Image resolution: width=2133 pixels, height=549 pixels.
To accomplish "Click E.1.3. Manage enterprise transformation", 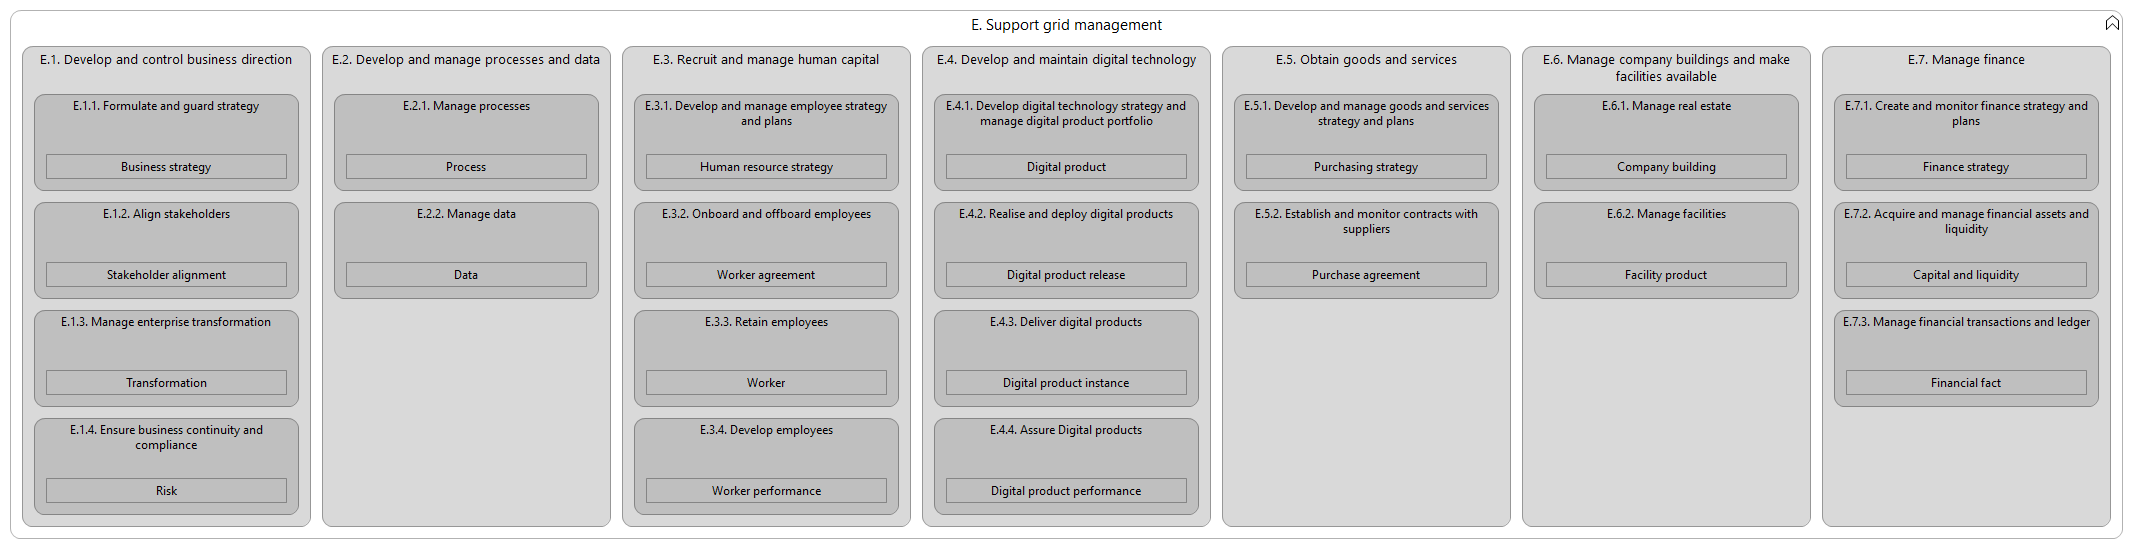I will coord(166,322).
